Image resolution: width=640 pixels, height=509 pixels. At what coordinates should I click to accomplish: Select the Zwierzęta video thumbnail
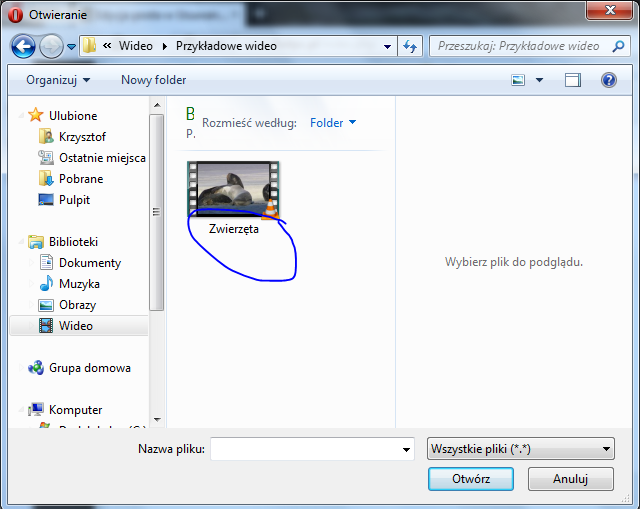(x=233, y=189)
